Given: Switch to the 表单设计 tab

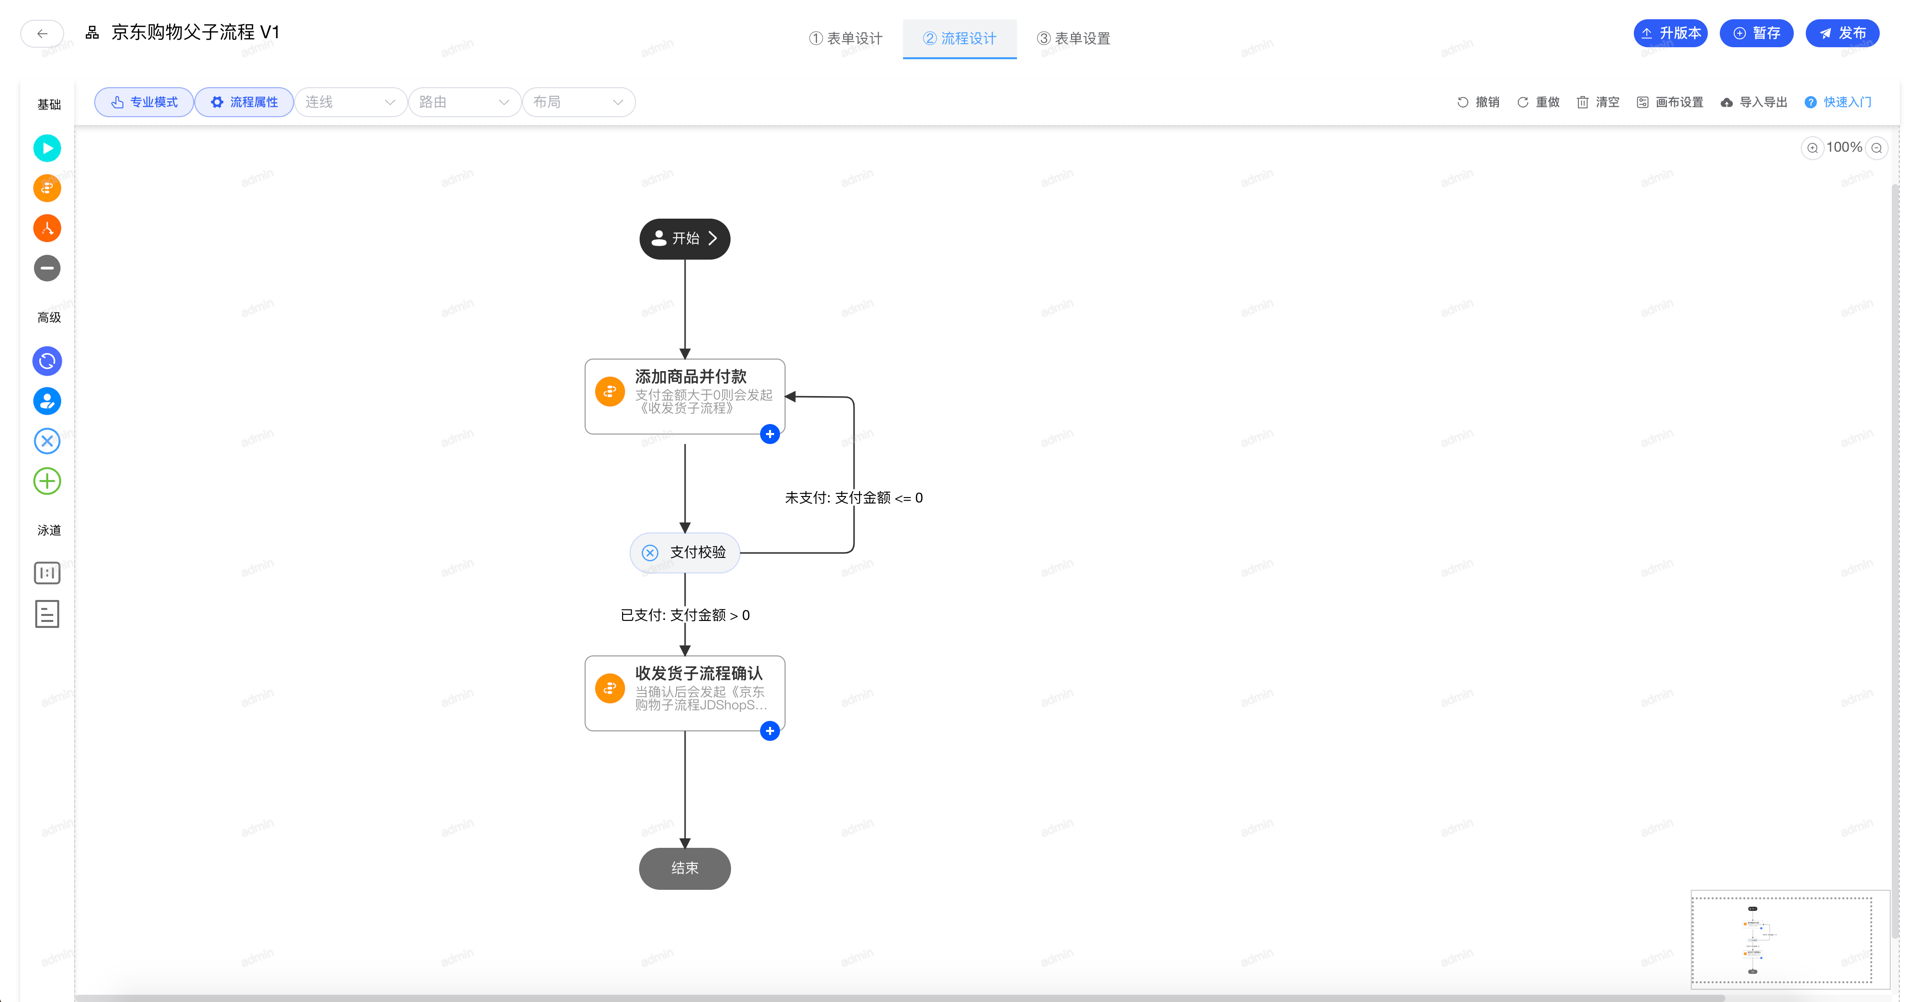Looking at the screenshot, I should (846, 38).
